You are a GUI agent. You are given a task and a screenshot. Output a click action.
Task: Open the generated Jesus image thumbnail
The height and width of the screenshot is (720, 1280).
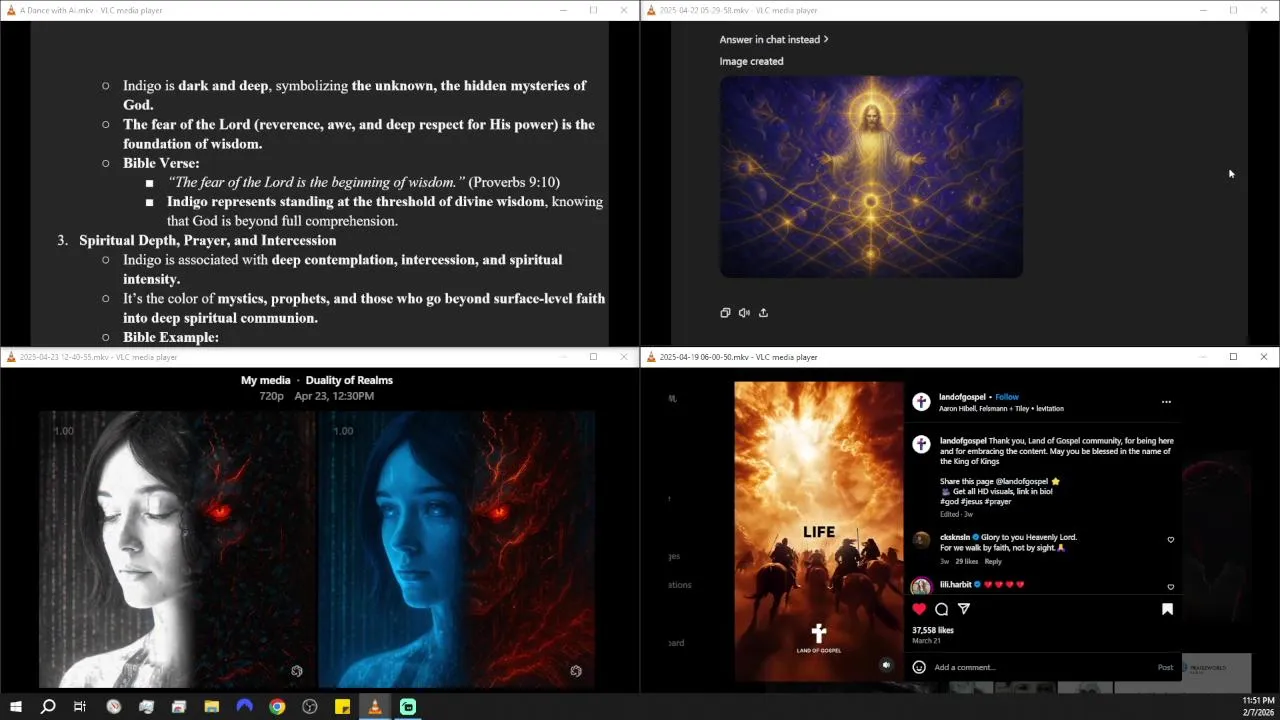[x=871, y=177]
